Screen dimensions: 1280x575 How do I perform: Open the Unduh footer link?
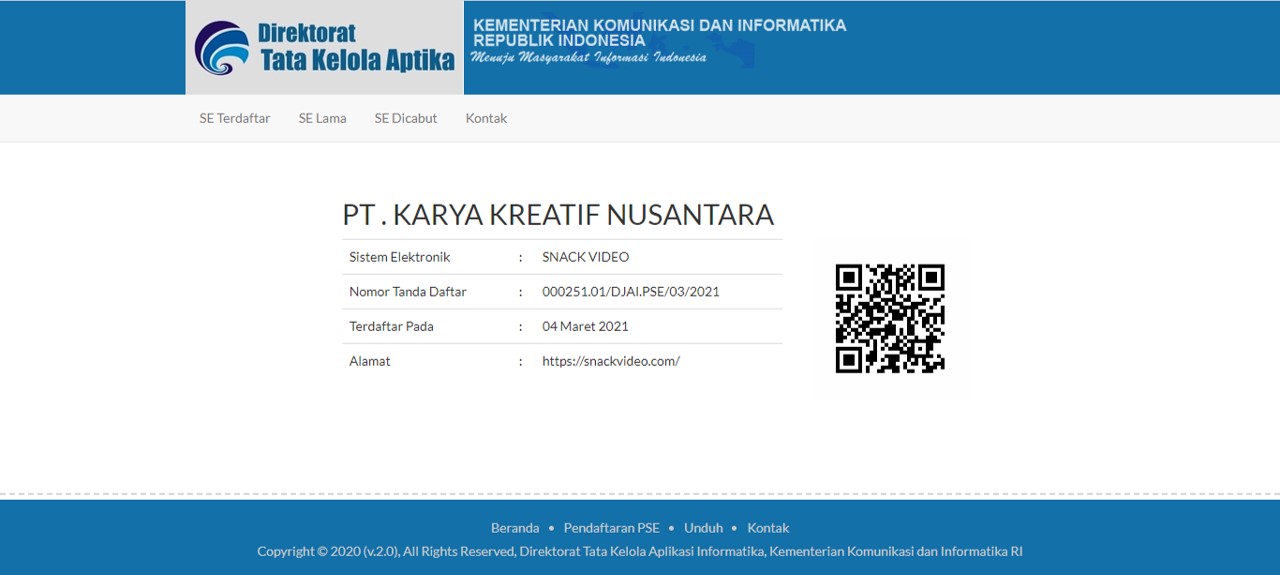click(x=703, y=528)
